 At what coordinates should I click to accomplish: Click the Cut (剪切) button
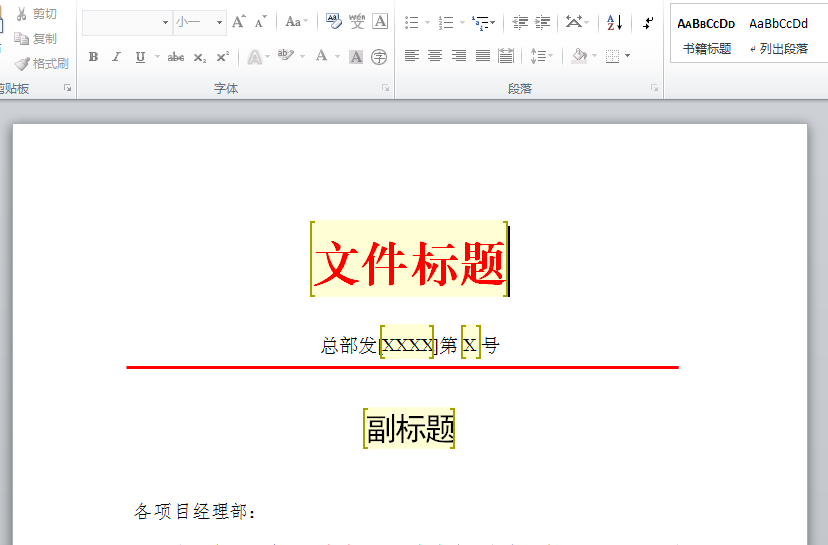pos(37,14)
